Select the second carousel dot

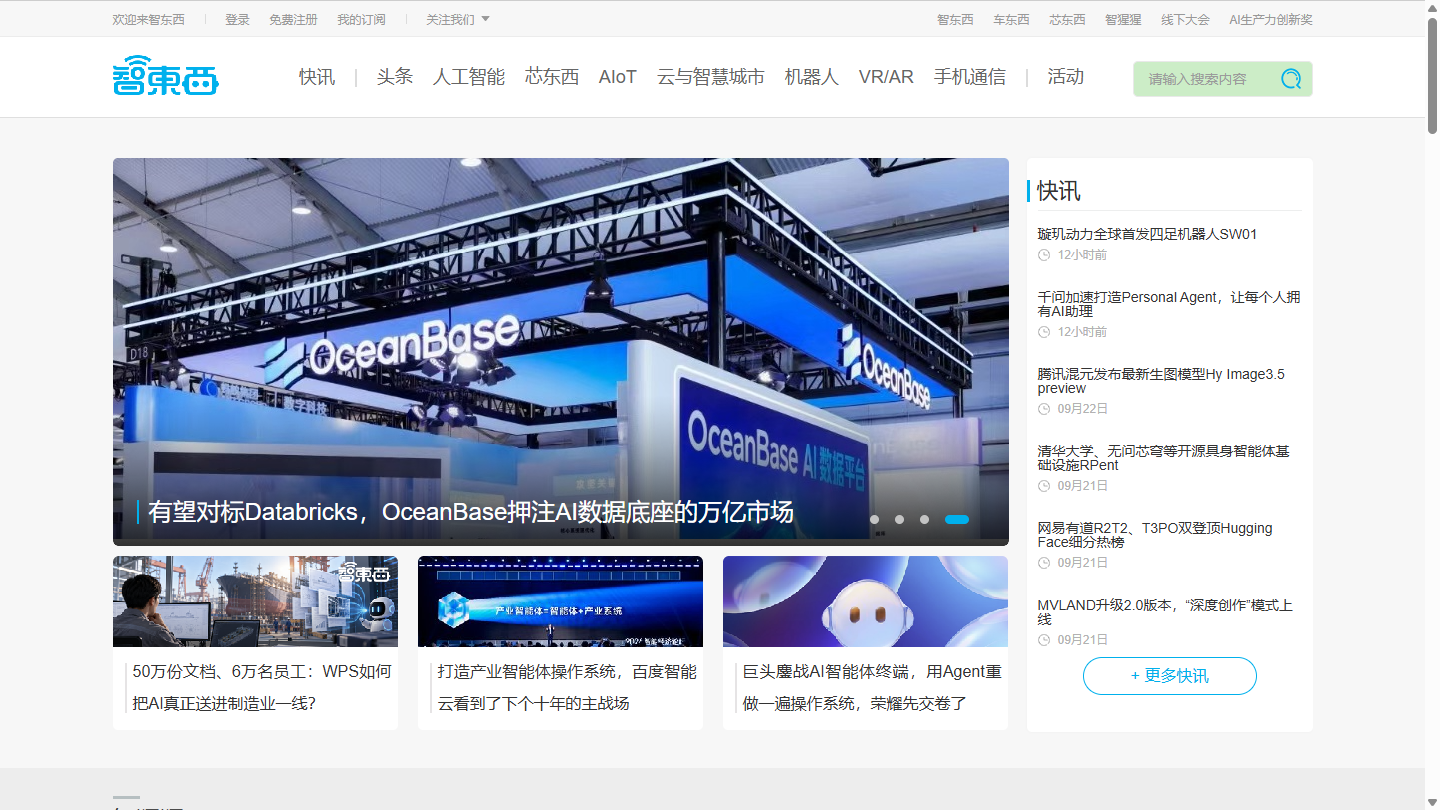pyautogui.click(x=900, y=520)
